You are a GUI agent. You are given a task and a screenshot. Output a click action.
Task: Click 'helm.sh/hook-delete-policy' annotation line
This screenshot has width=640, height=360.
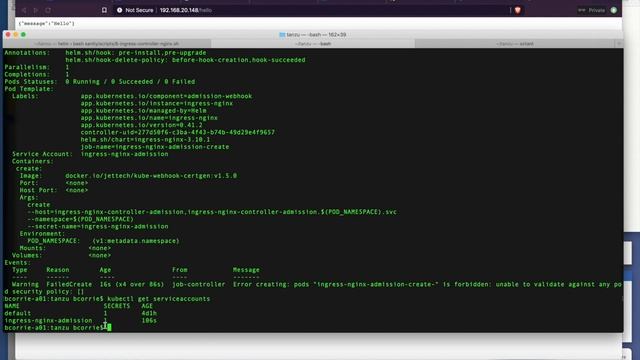tap(185, 60)
